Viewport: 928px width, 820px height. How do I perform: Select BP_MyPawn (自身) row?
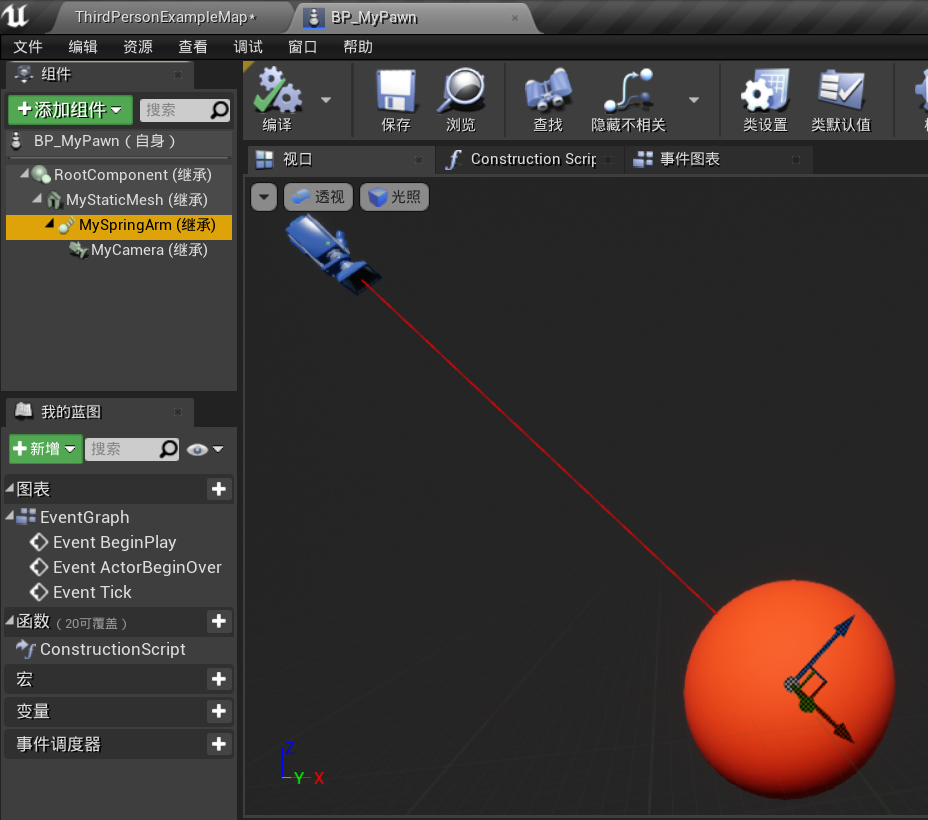[118, 141]
